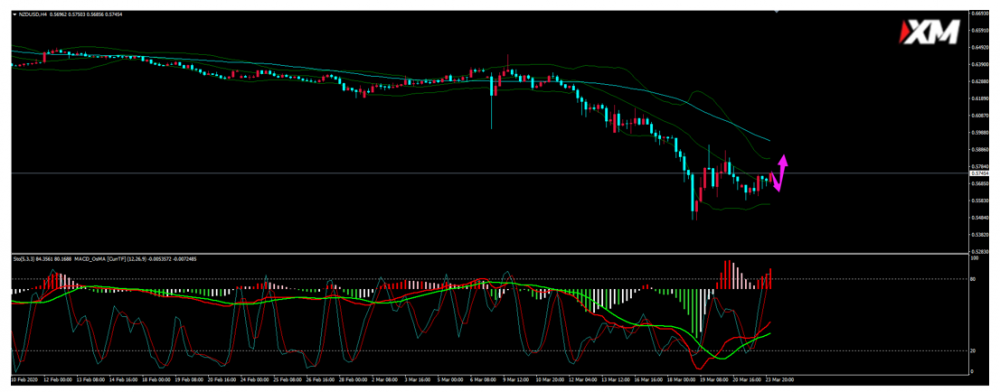
Task: Select the magenta forecast arrow
Action: click(779, 173)
